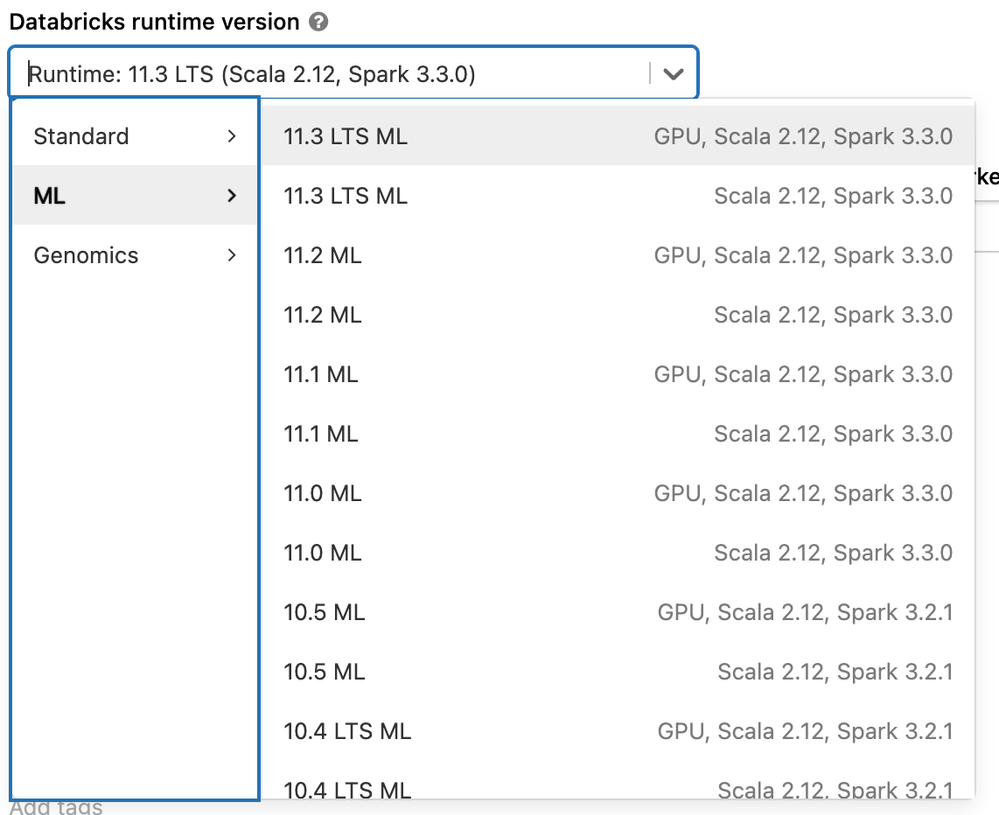Expand the arrow next to Standard
Viewport: 999px width, 815px height.
[x=232, y=136]
